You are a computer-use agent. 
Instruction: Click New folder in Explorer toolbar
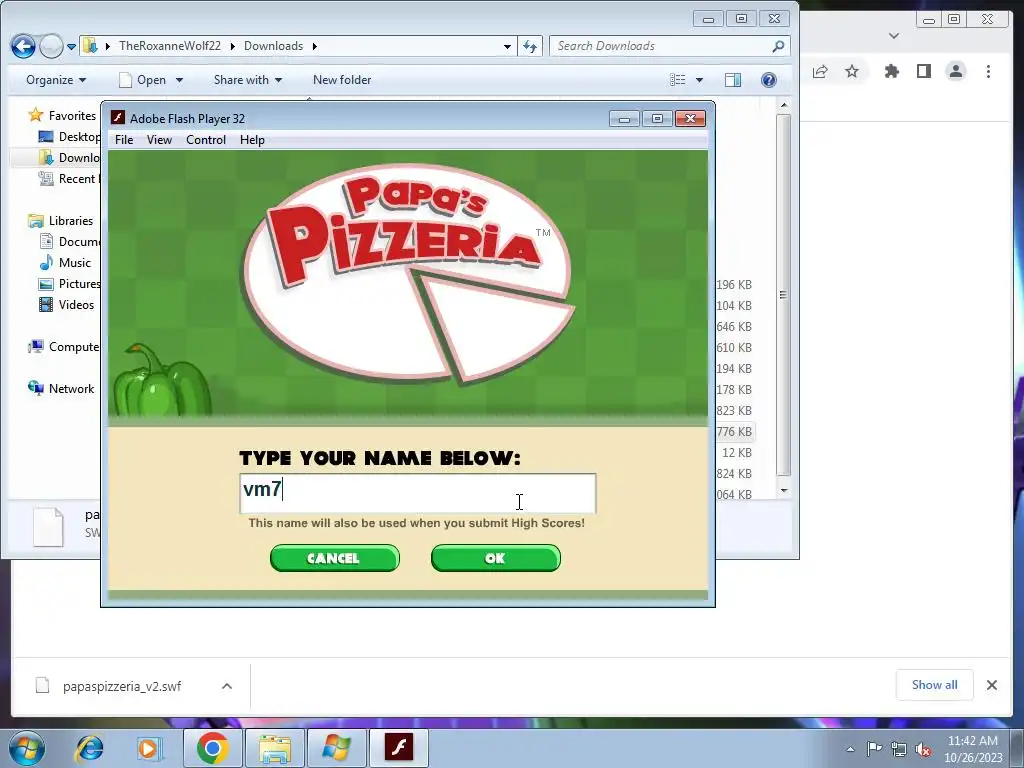coord(342,80)
